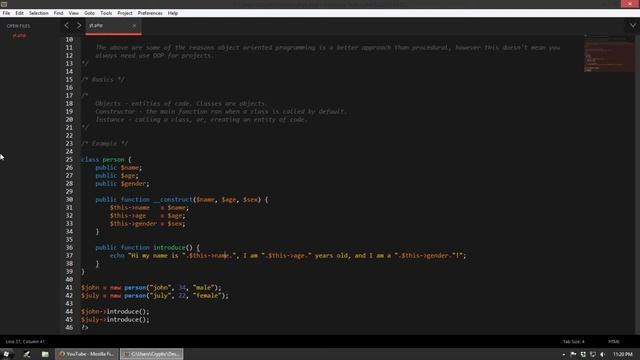Open the Project menu
640x360 pixels.
124,13
